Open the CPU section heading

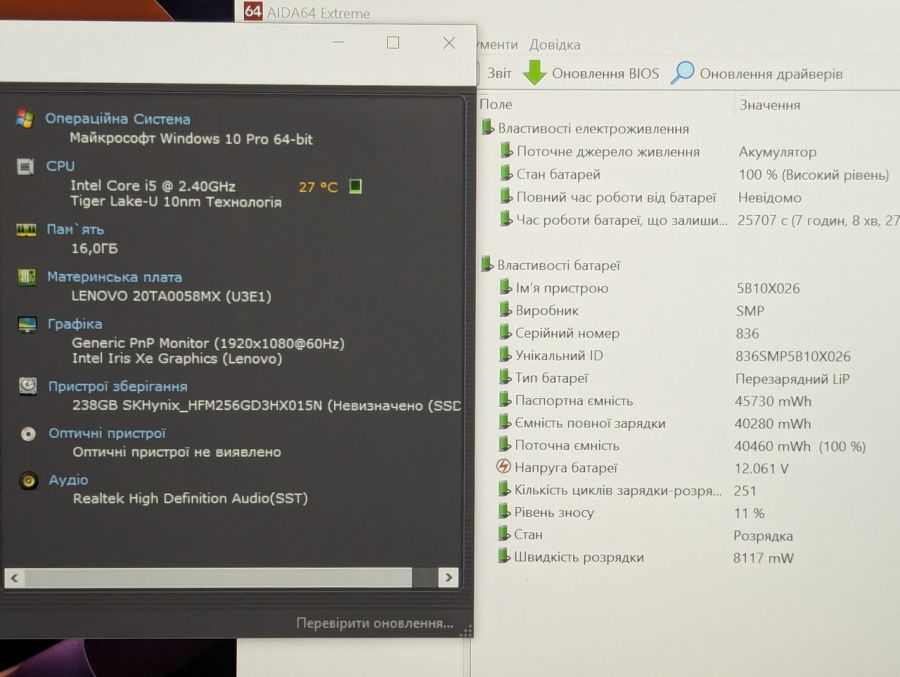[60, 166]
